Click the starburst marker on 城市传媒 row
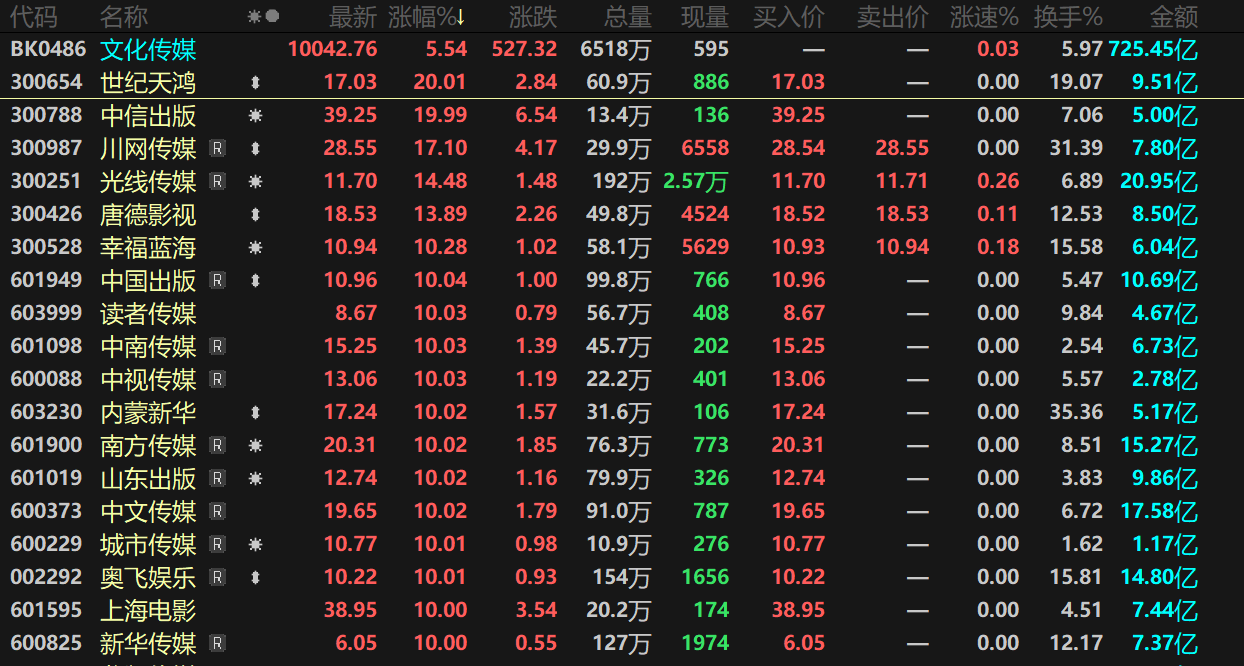Screen dimensions: 1244x666 coord(255,545)
